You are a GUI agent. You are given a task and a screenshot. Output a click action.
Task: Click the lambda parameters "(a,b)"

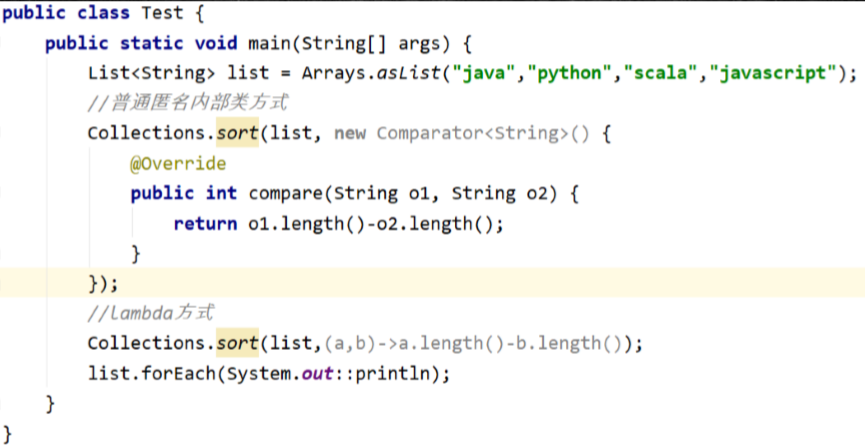pyautogui.click(x=350, y=344)
